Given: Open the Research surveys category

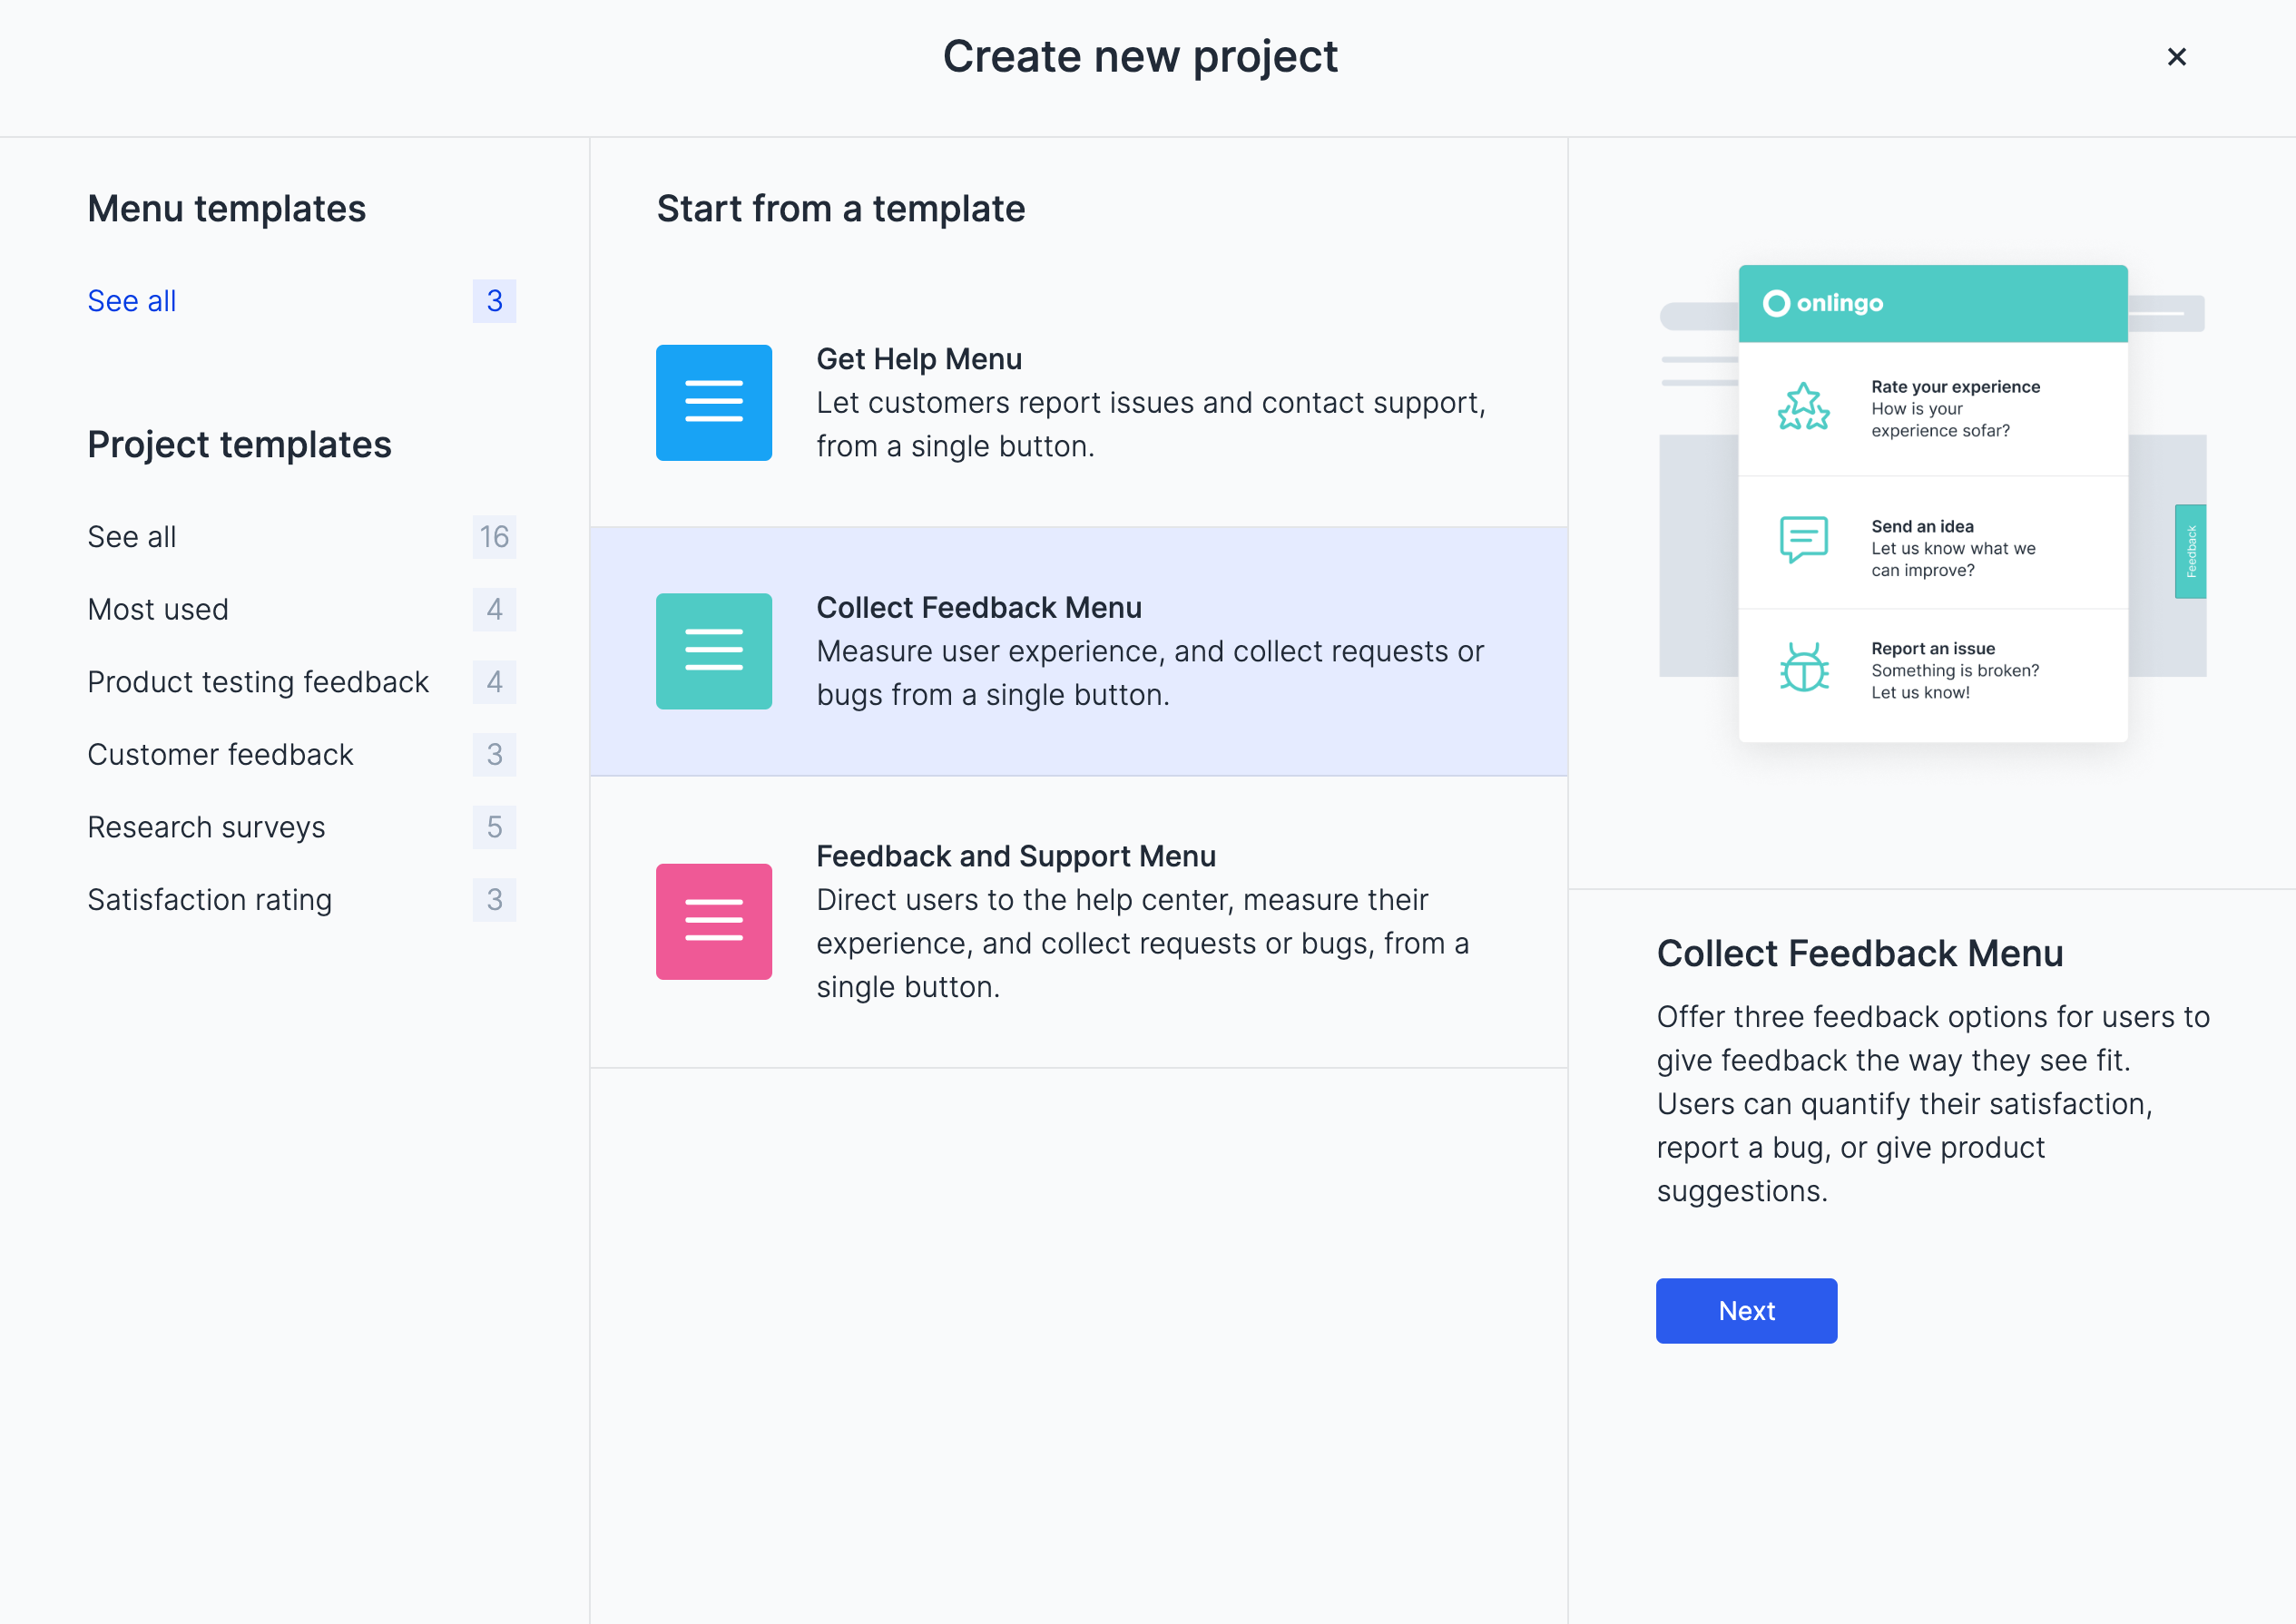Looking at the screenshot, I should coord(206,827).
